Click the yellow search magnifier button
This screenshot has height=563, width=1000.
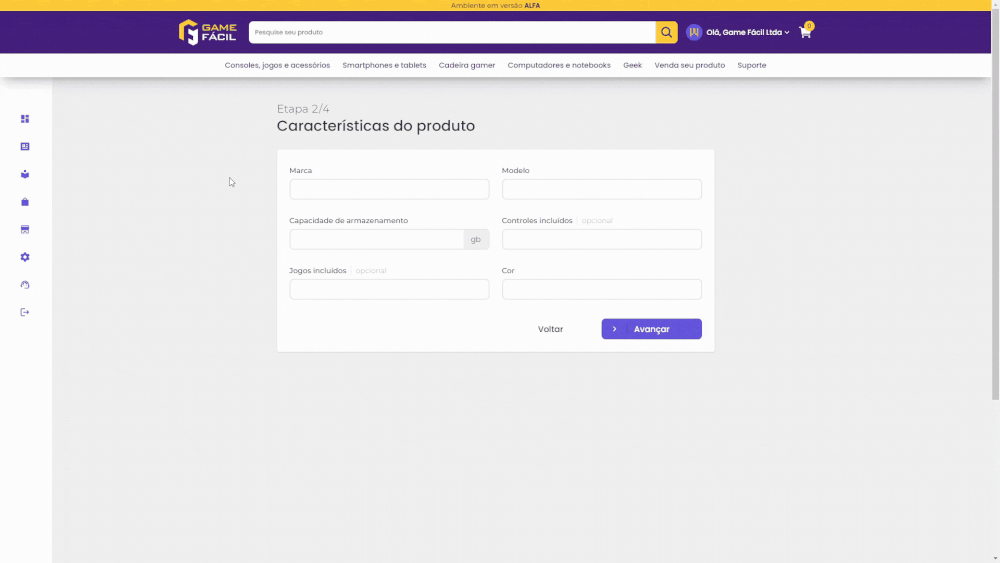click(x=666, y=32)
